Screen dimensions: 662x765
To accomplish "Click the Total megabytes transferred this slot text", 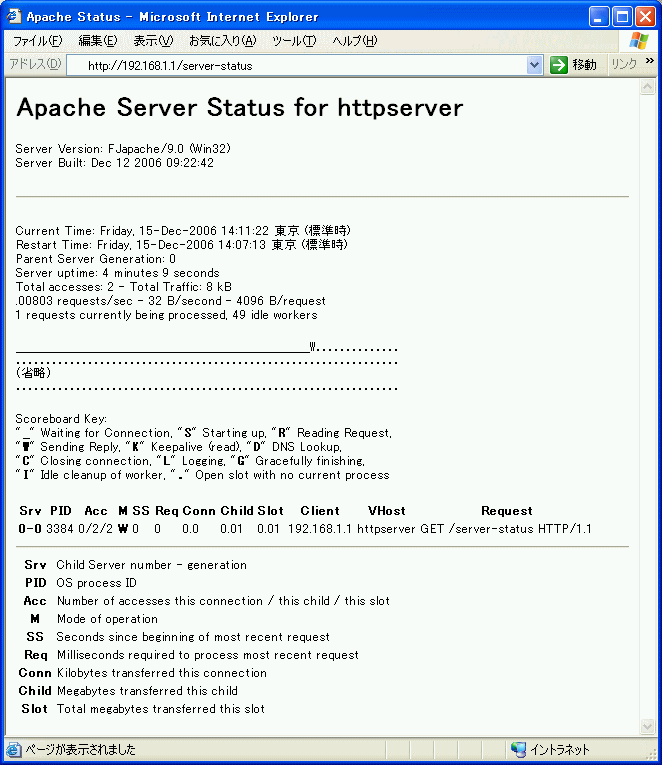I will coord(161,709).
